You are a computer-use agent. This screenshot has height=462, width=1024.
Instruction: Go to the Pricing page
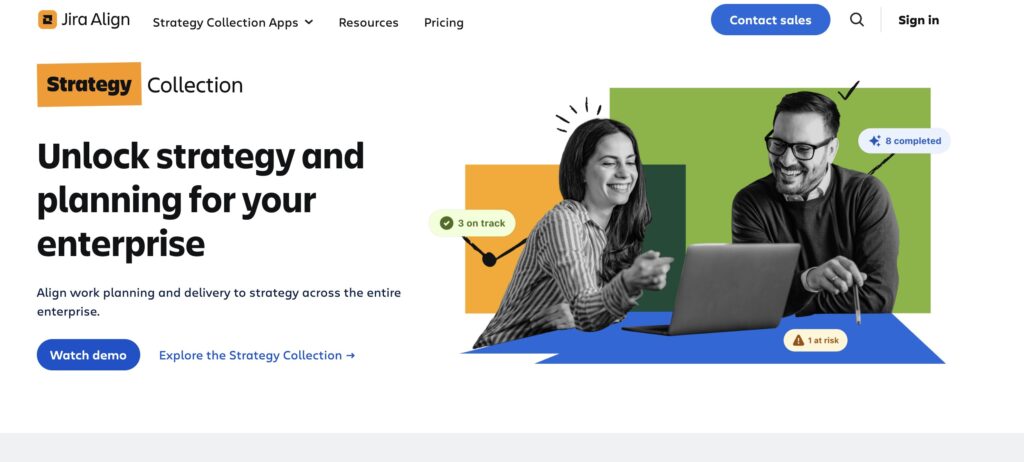coord(443,22)
